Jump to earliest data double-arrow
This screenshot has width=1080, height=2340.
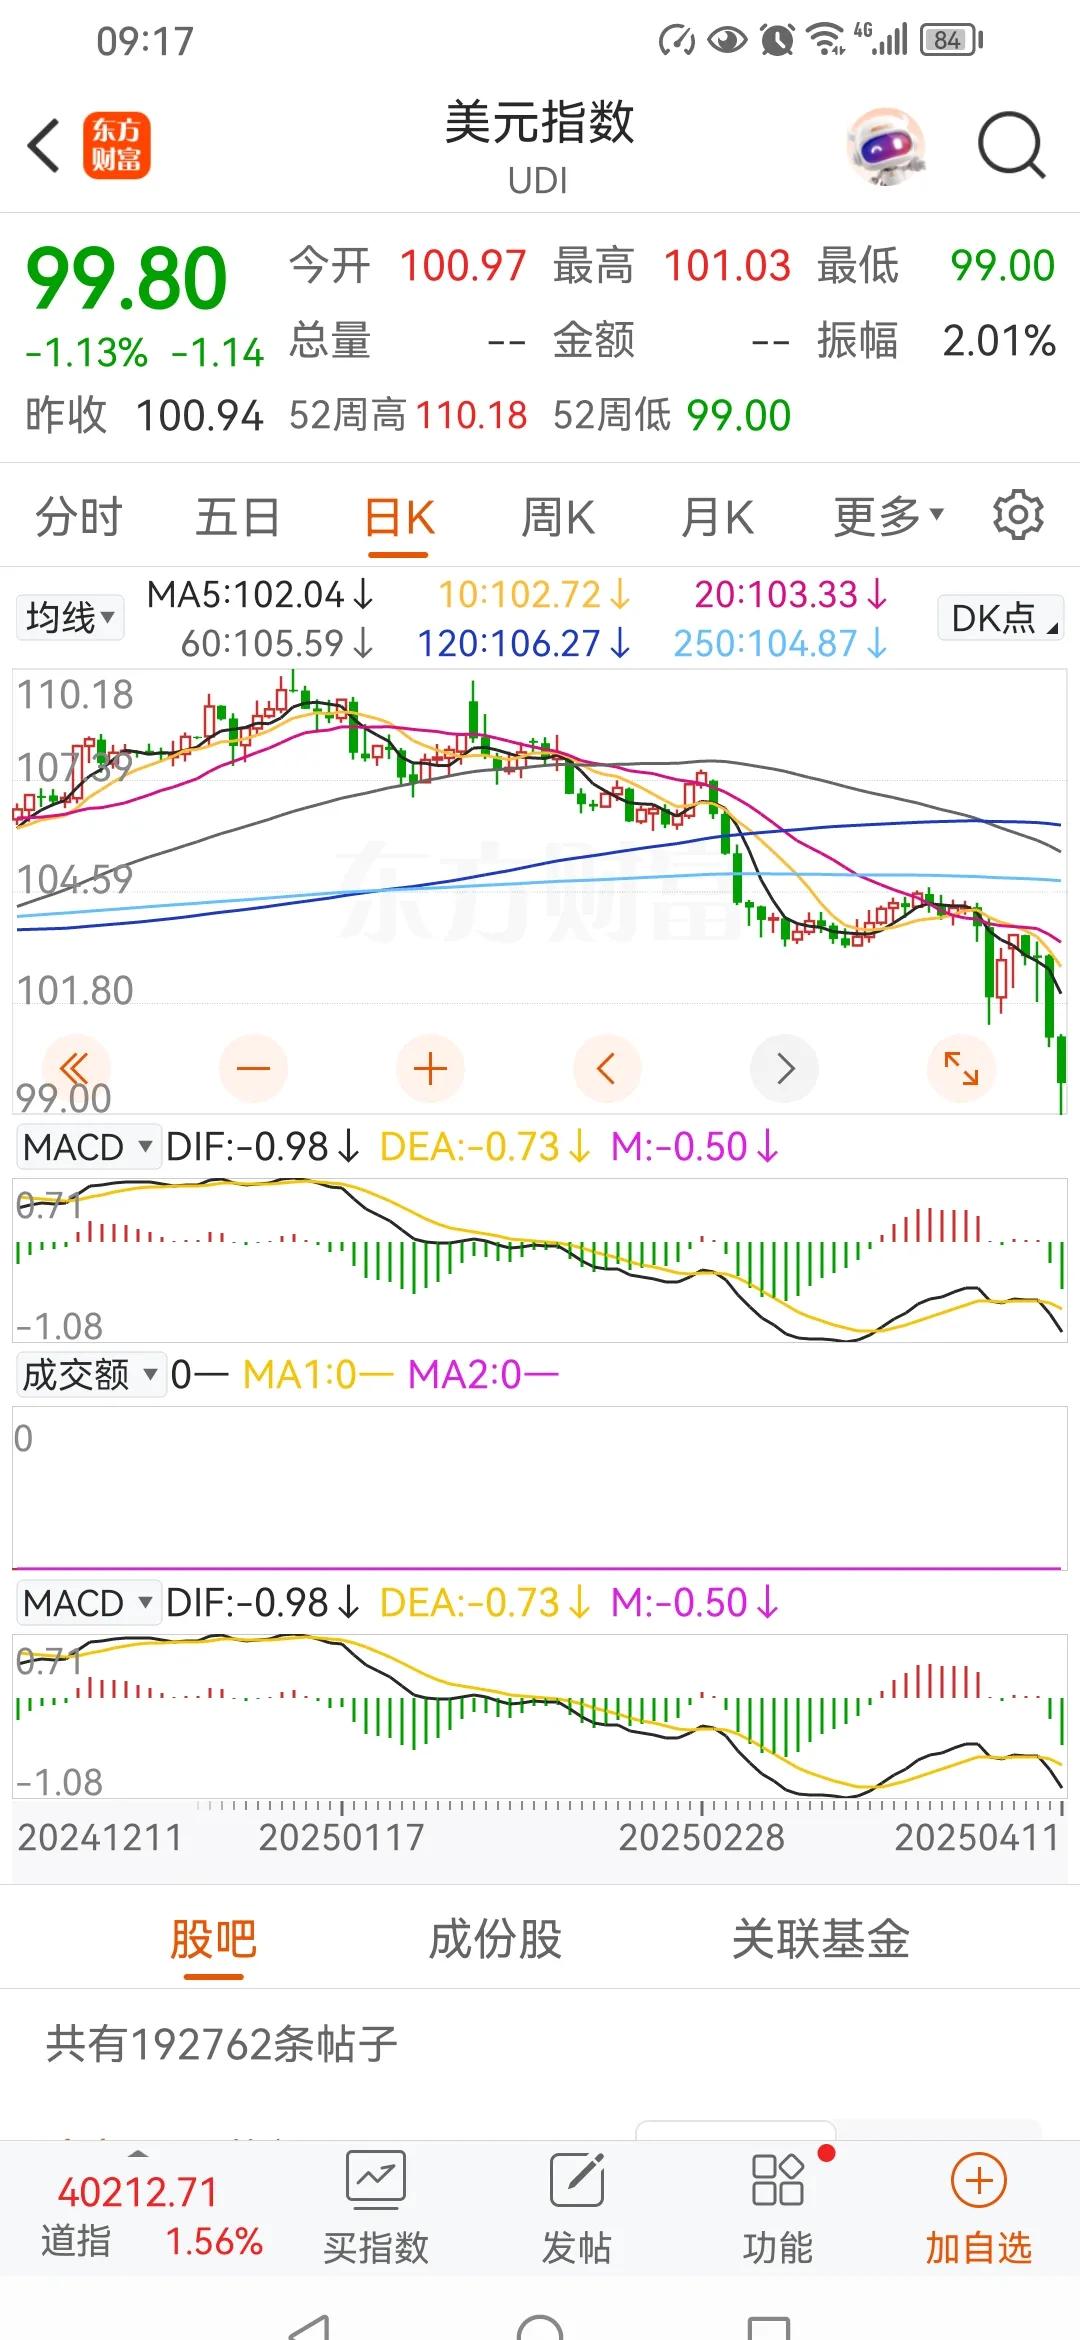tap(75, 1068)
